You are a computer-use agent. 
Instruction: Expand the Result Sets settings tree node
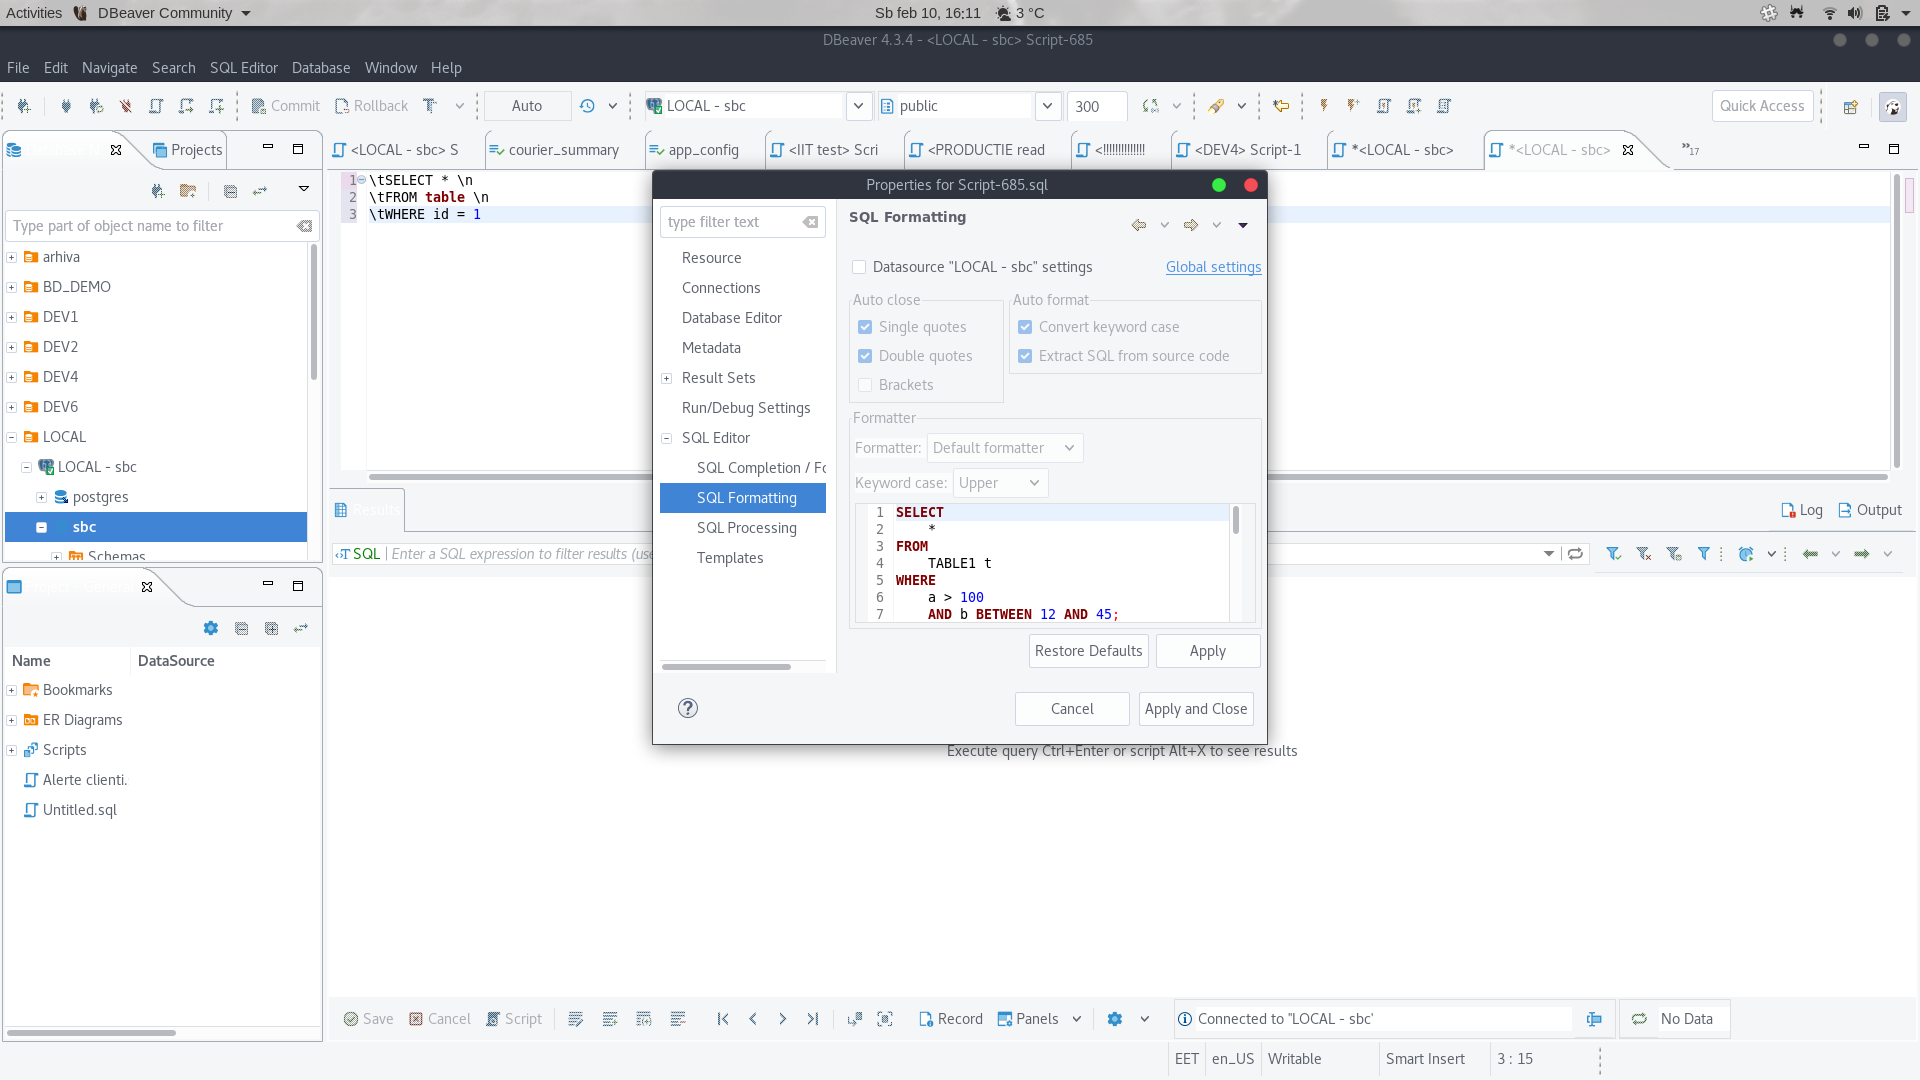click(667, 378)
